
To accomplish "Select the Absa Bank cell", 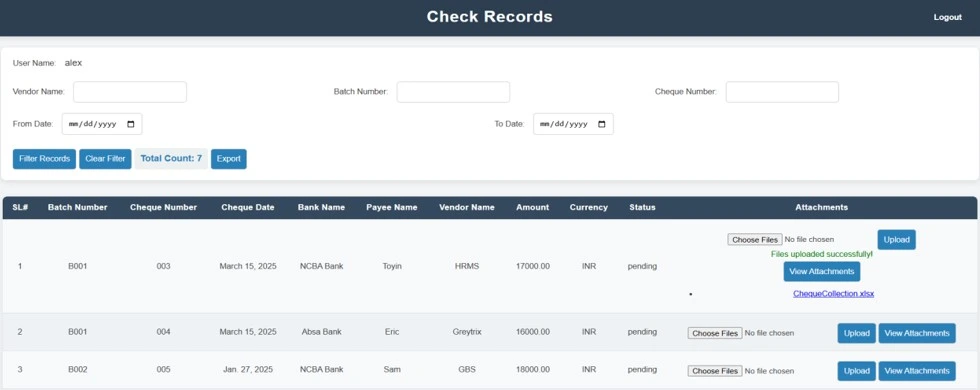I will [x=321, y=332].
